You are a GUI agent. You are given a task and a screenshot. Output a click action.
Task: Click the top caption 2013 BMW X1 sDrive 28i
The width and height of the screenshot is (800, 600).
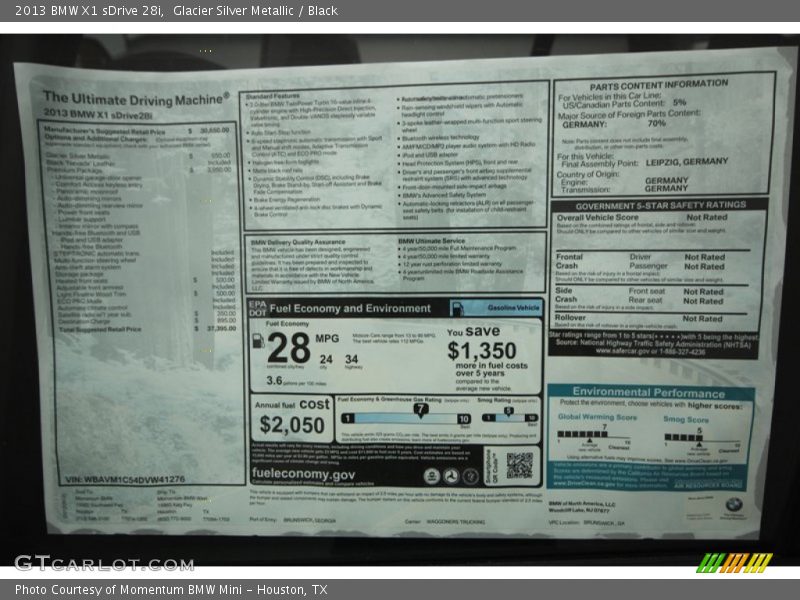pyautogui.click(x=89, y=10)
